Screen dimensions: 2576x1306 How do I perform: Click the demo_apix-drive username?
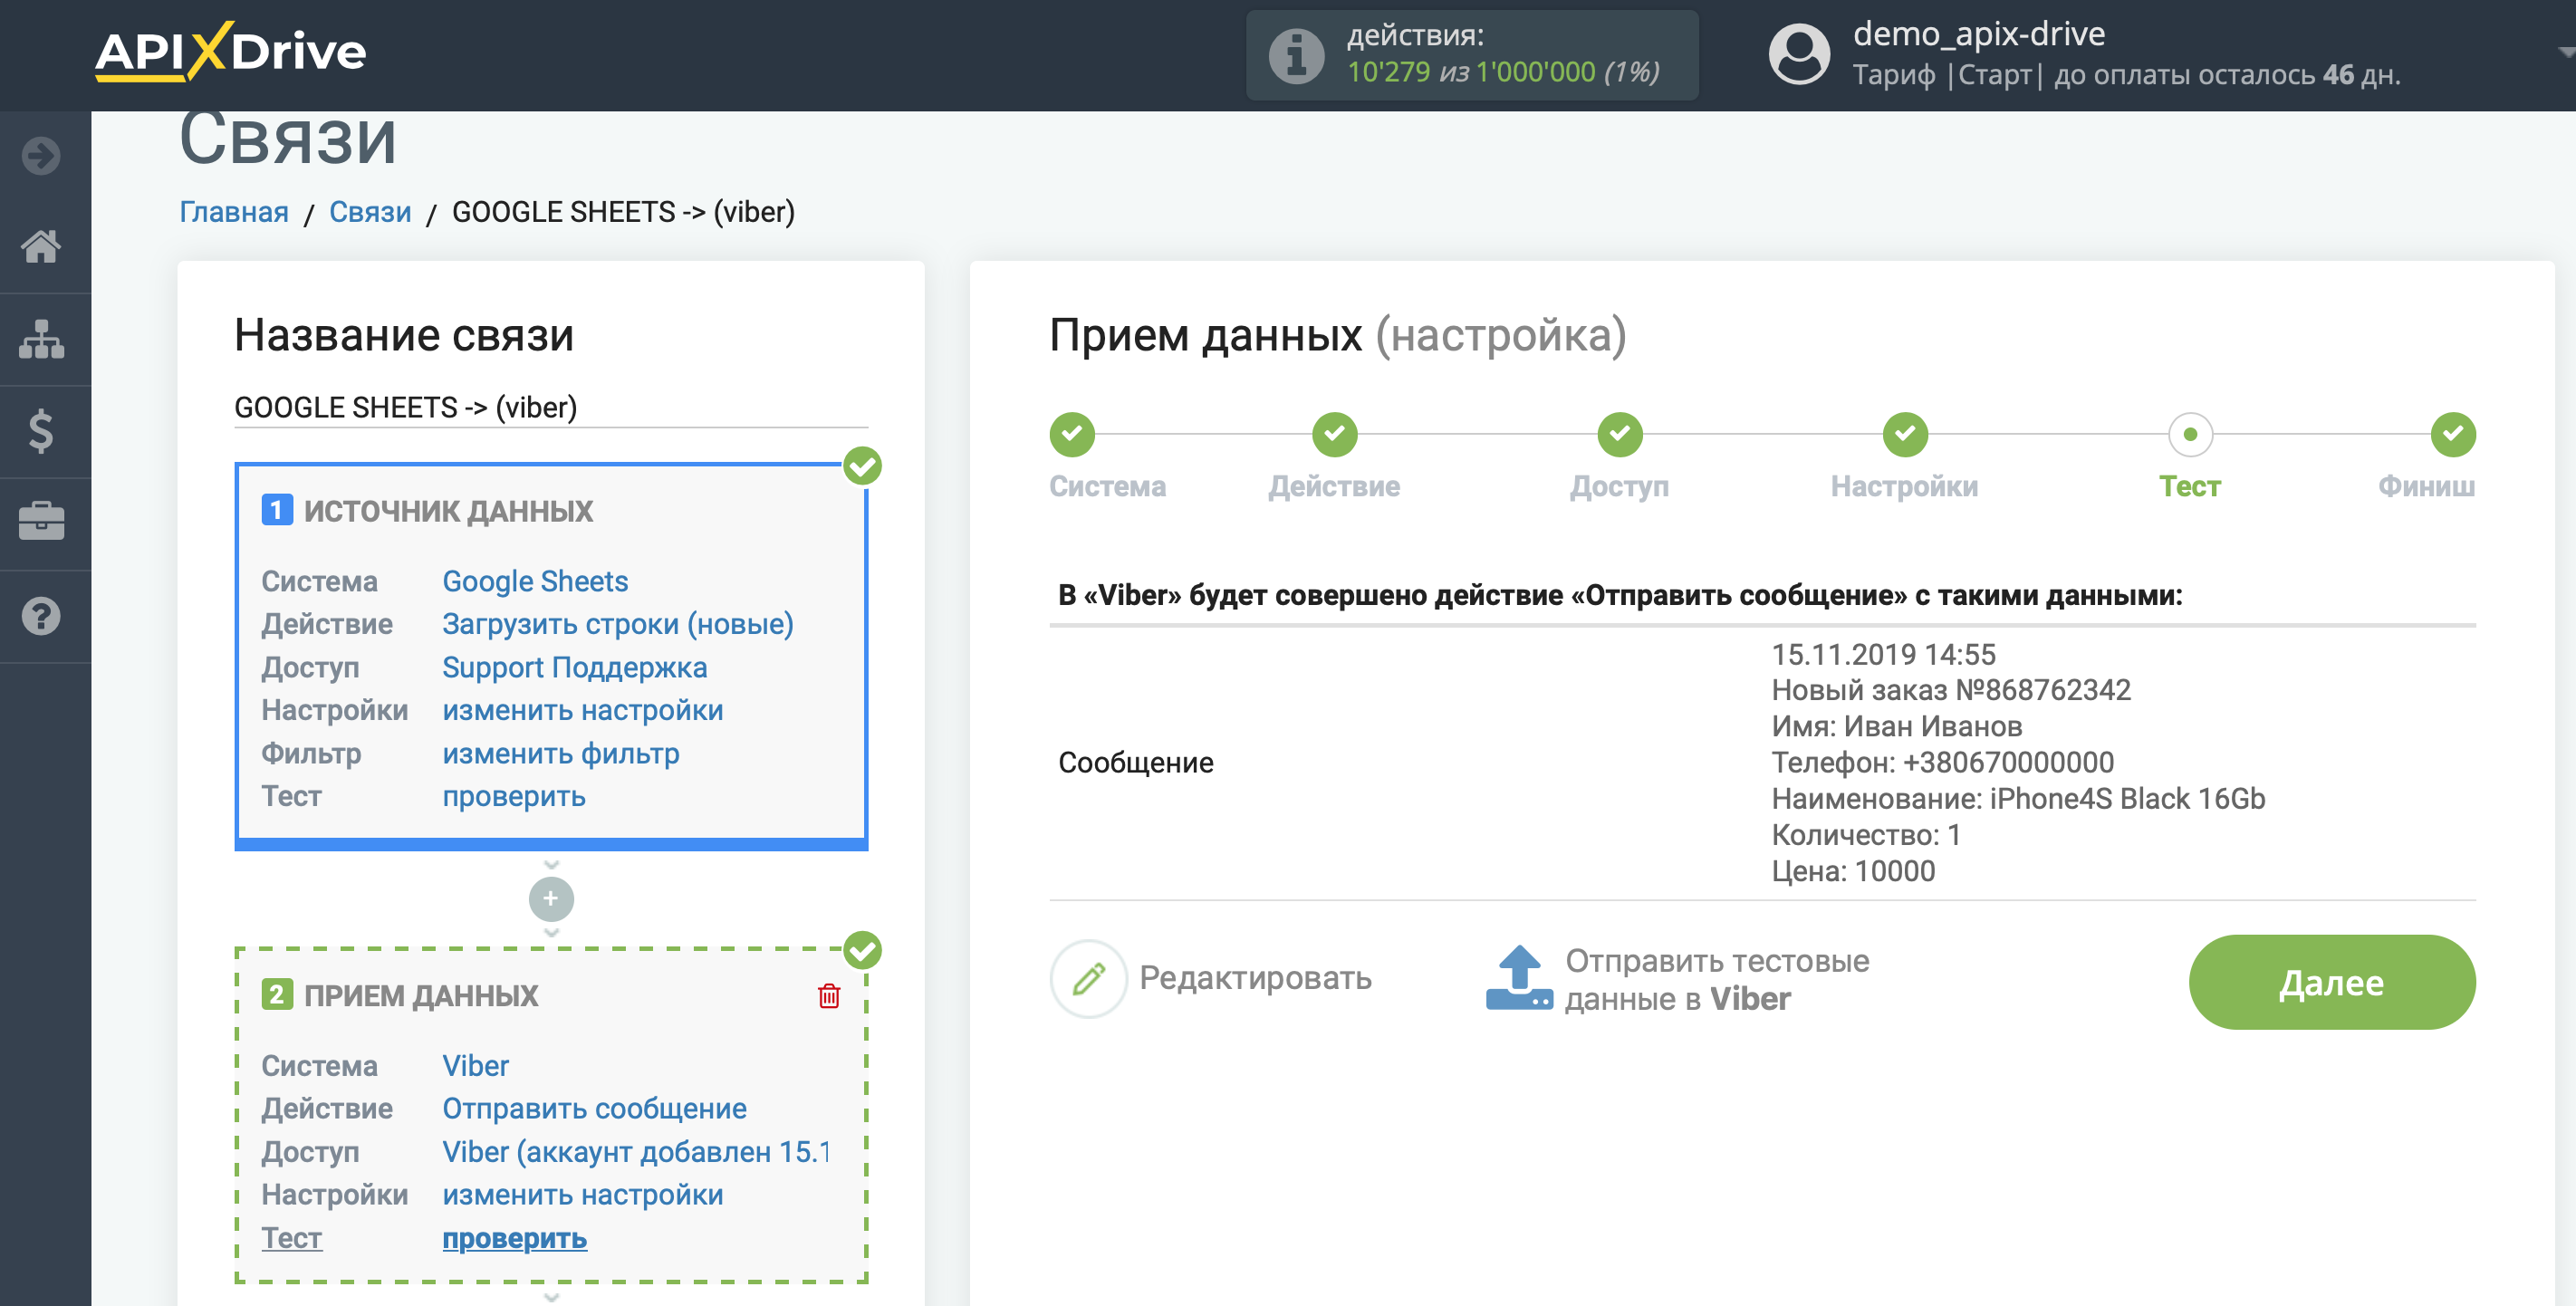1979,34
